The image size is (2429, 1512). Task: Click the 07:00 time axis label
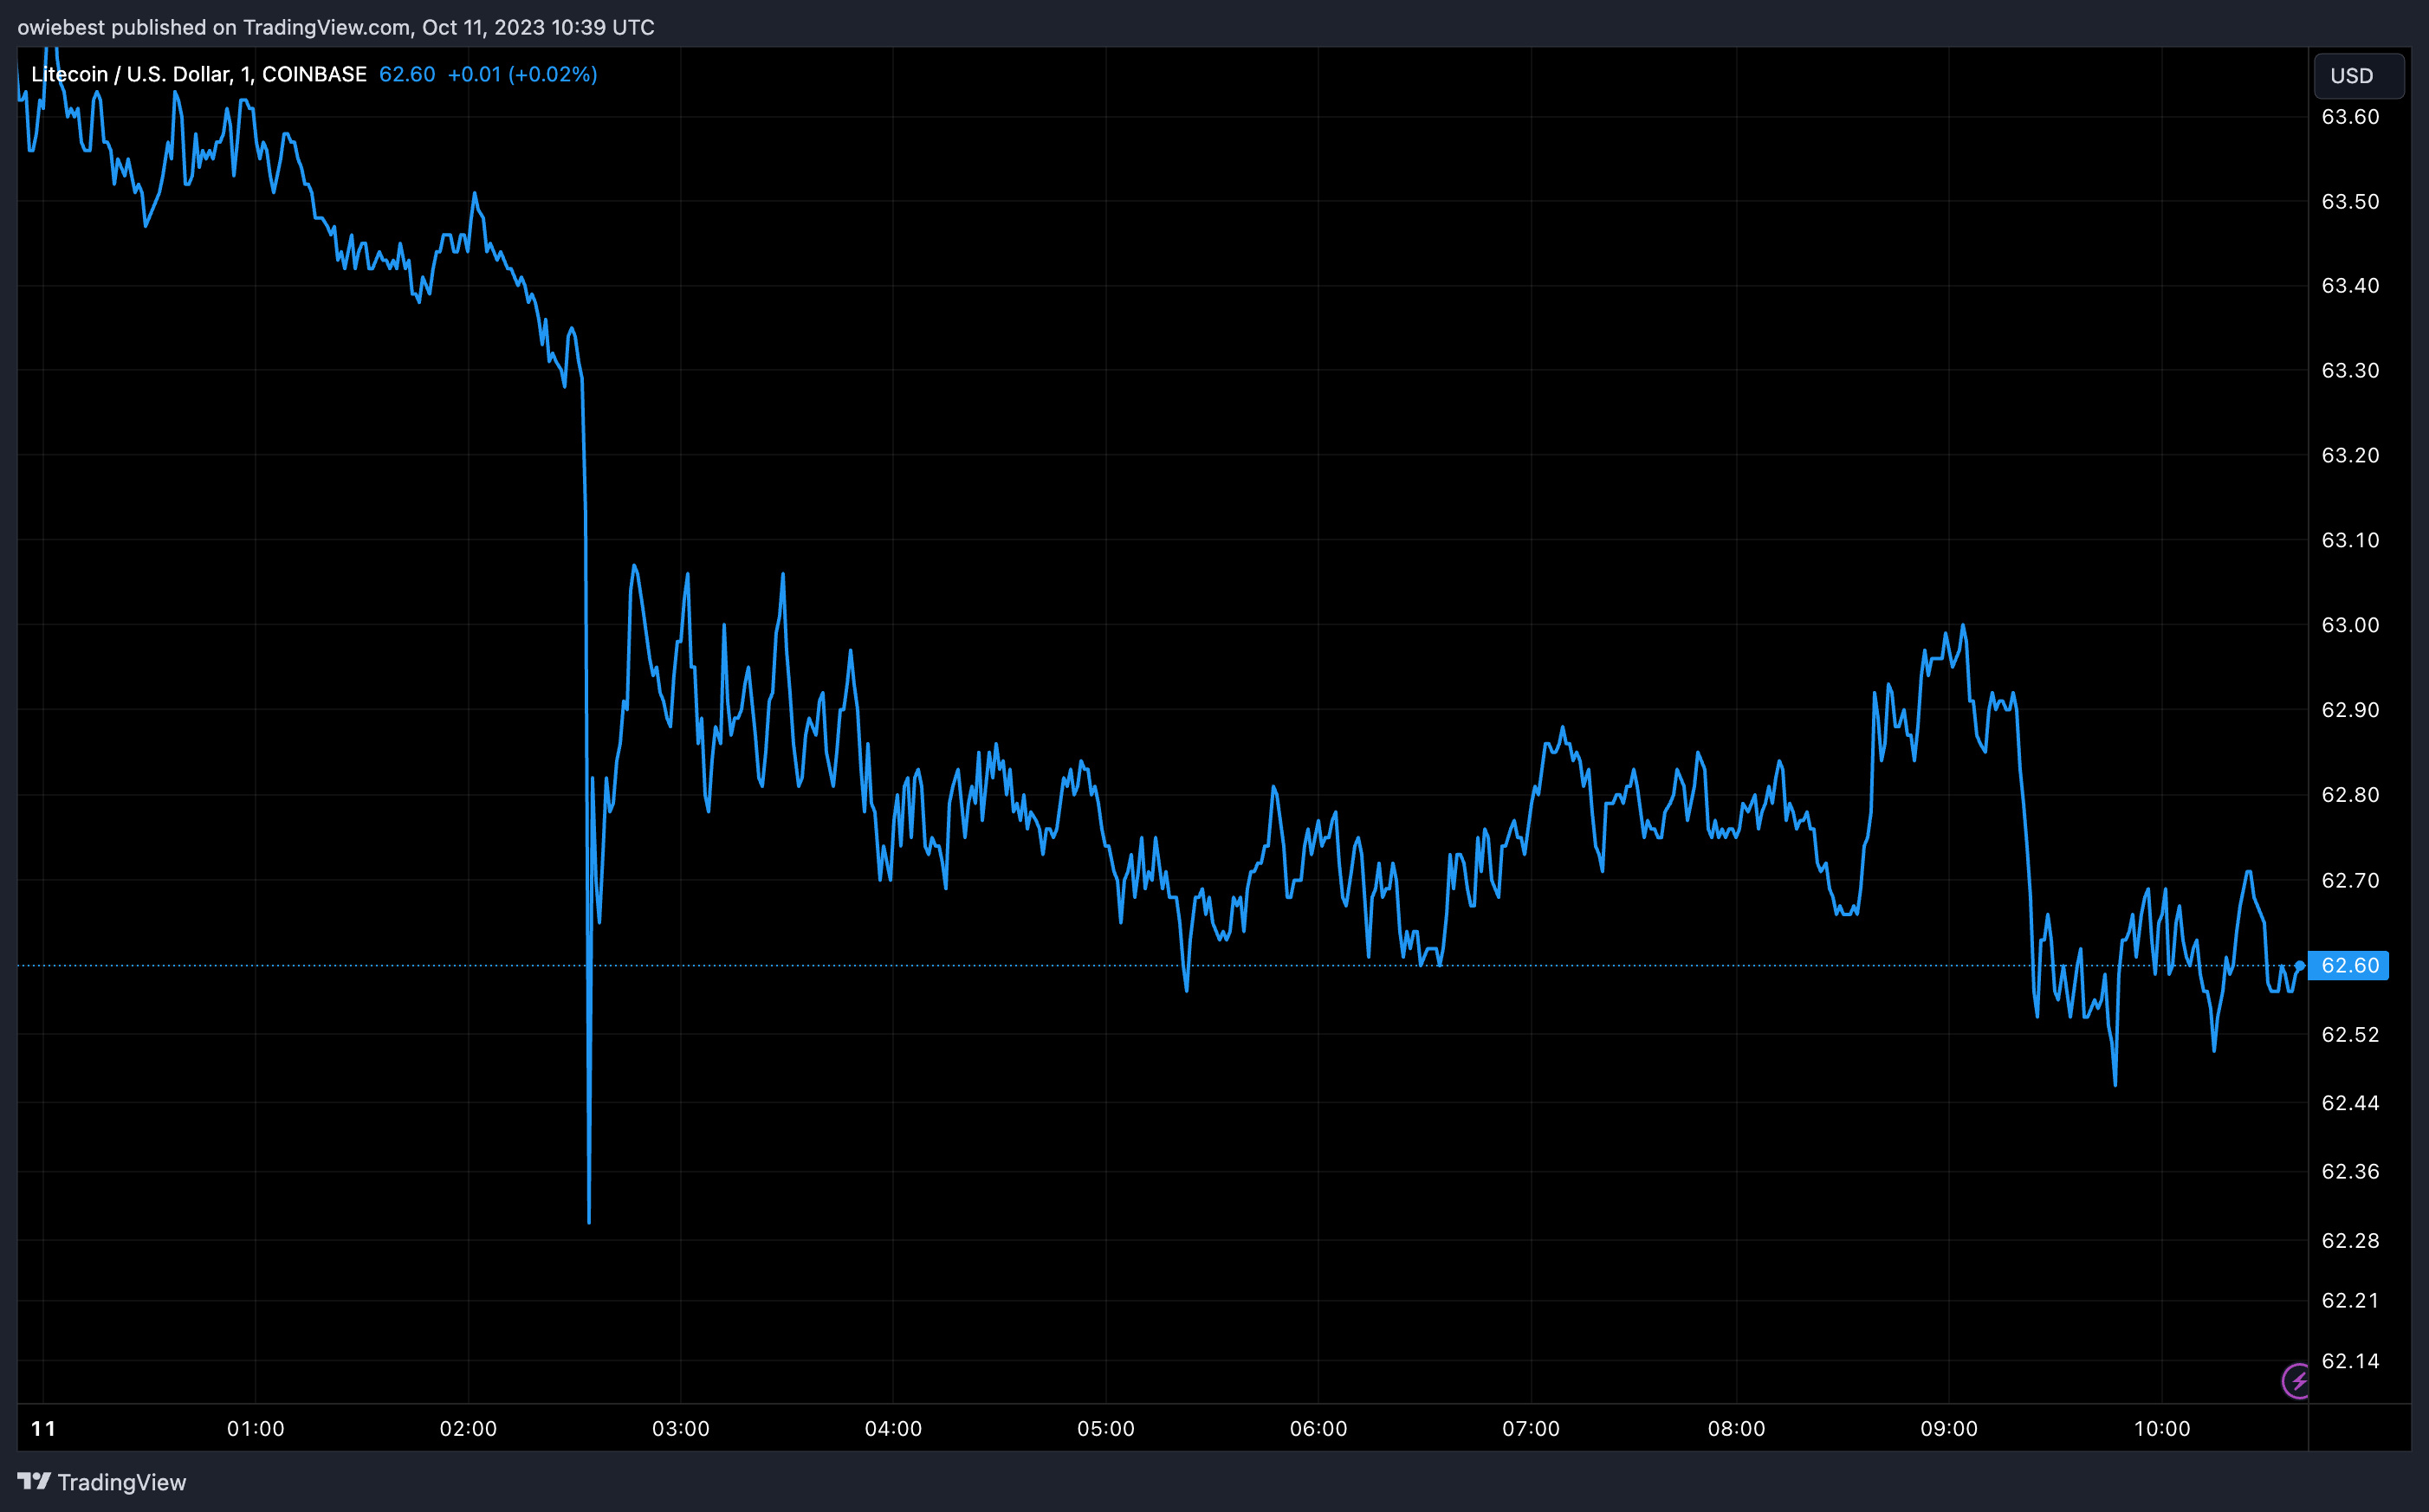pyautogui.click(x=1531, y=1428)
